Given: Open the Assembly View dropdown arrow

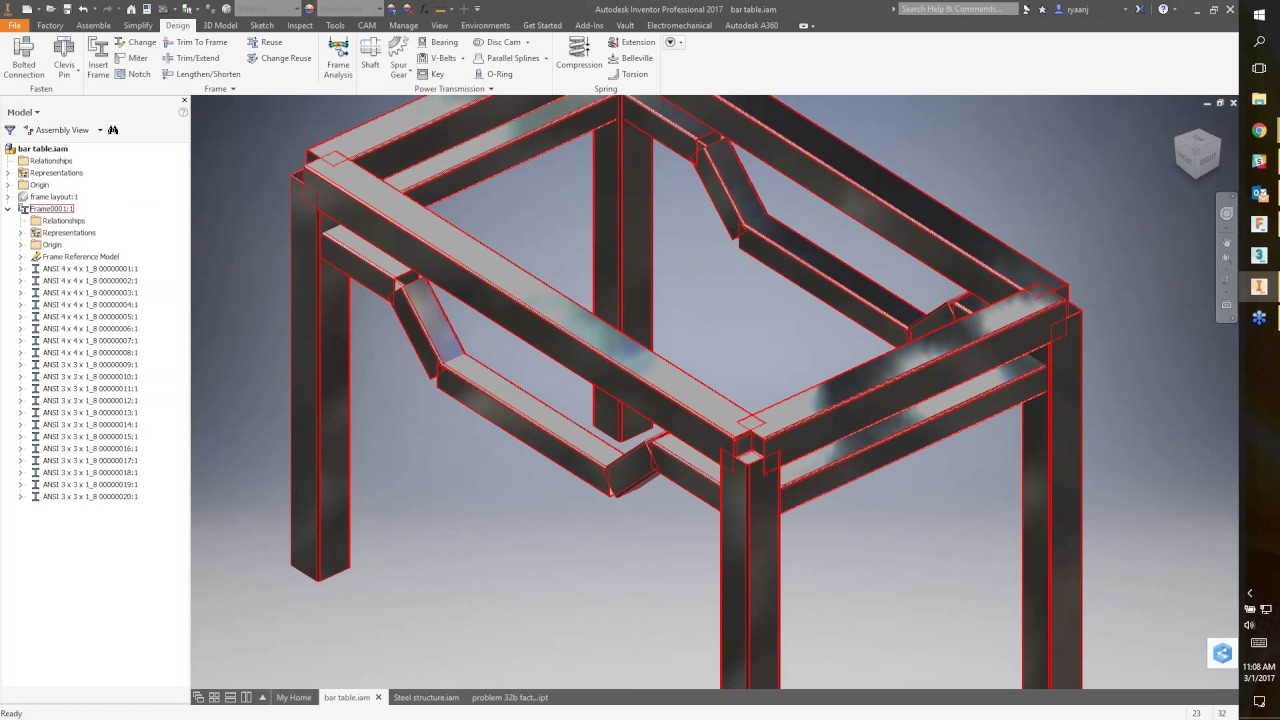Looking at the screenshot, I should coord(100,130).
